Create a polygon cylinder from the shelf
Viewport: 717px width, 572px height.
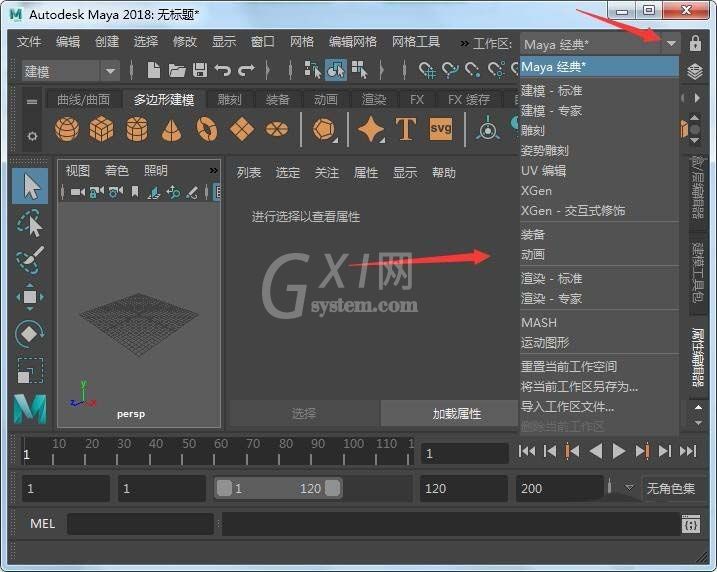click(x=137, y=129)
